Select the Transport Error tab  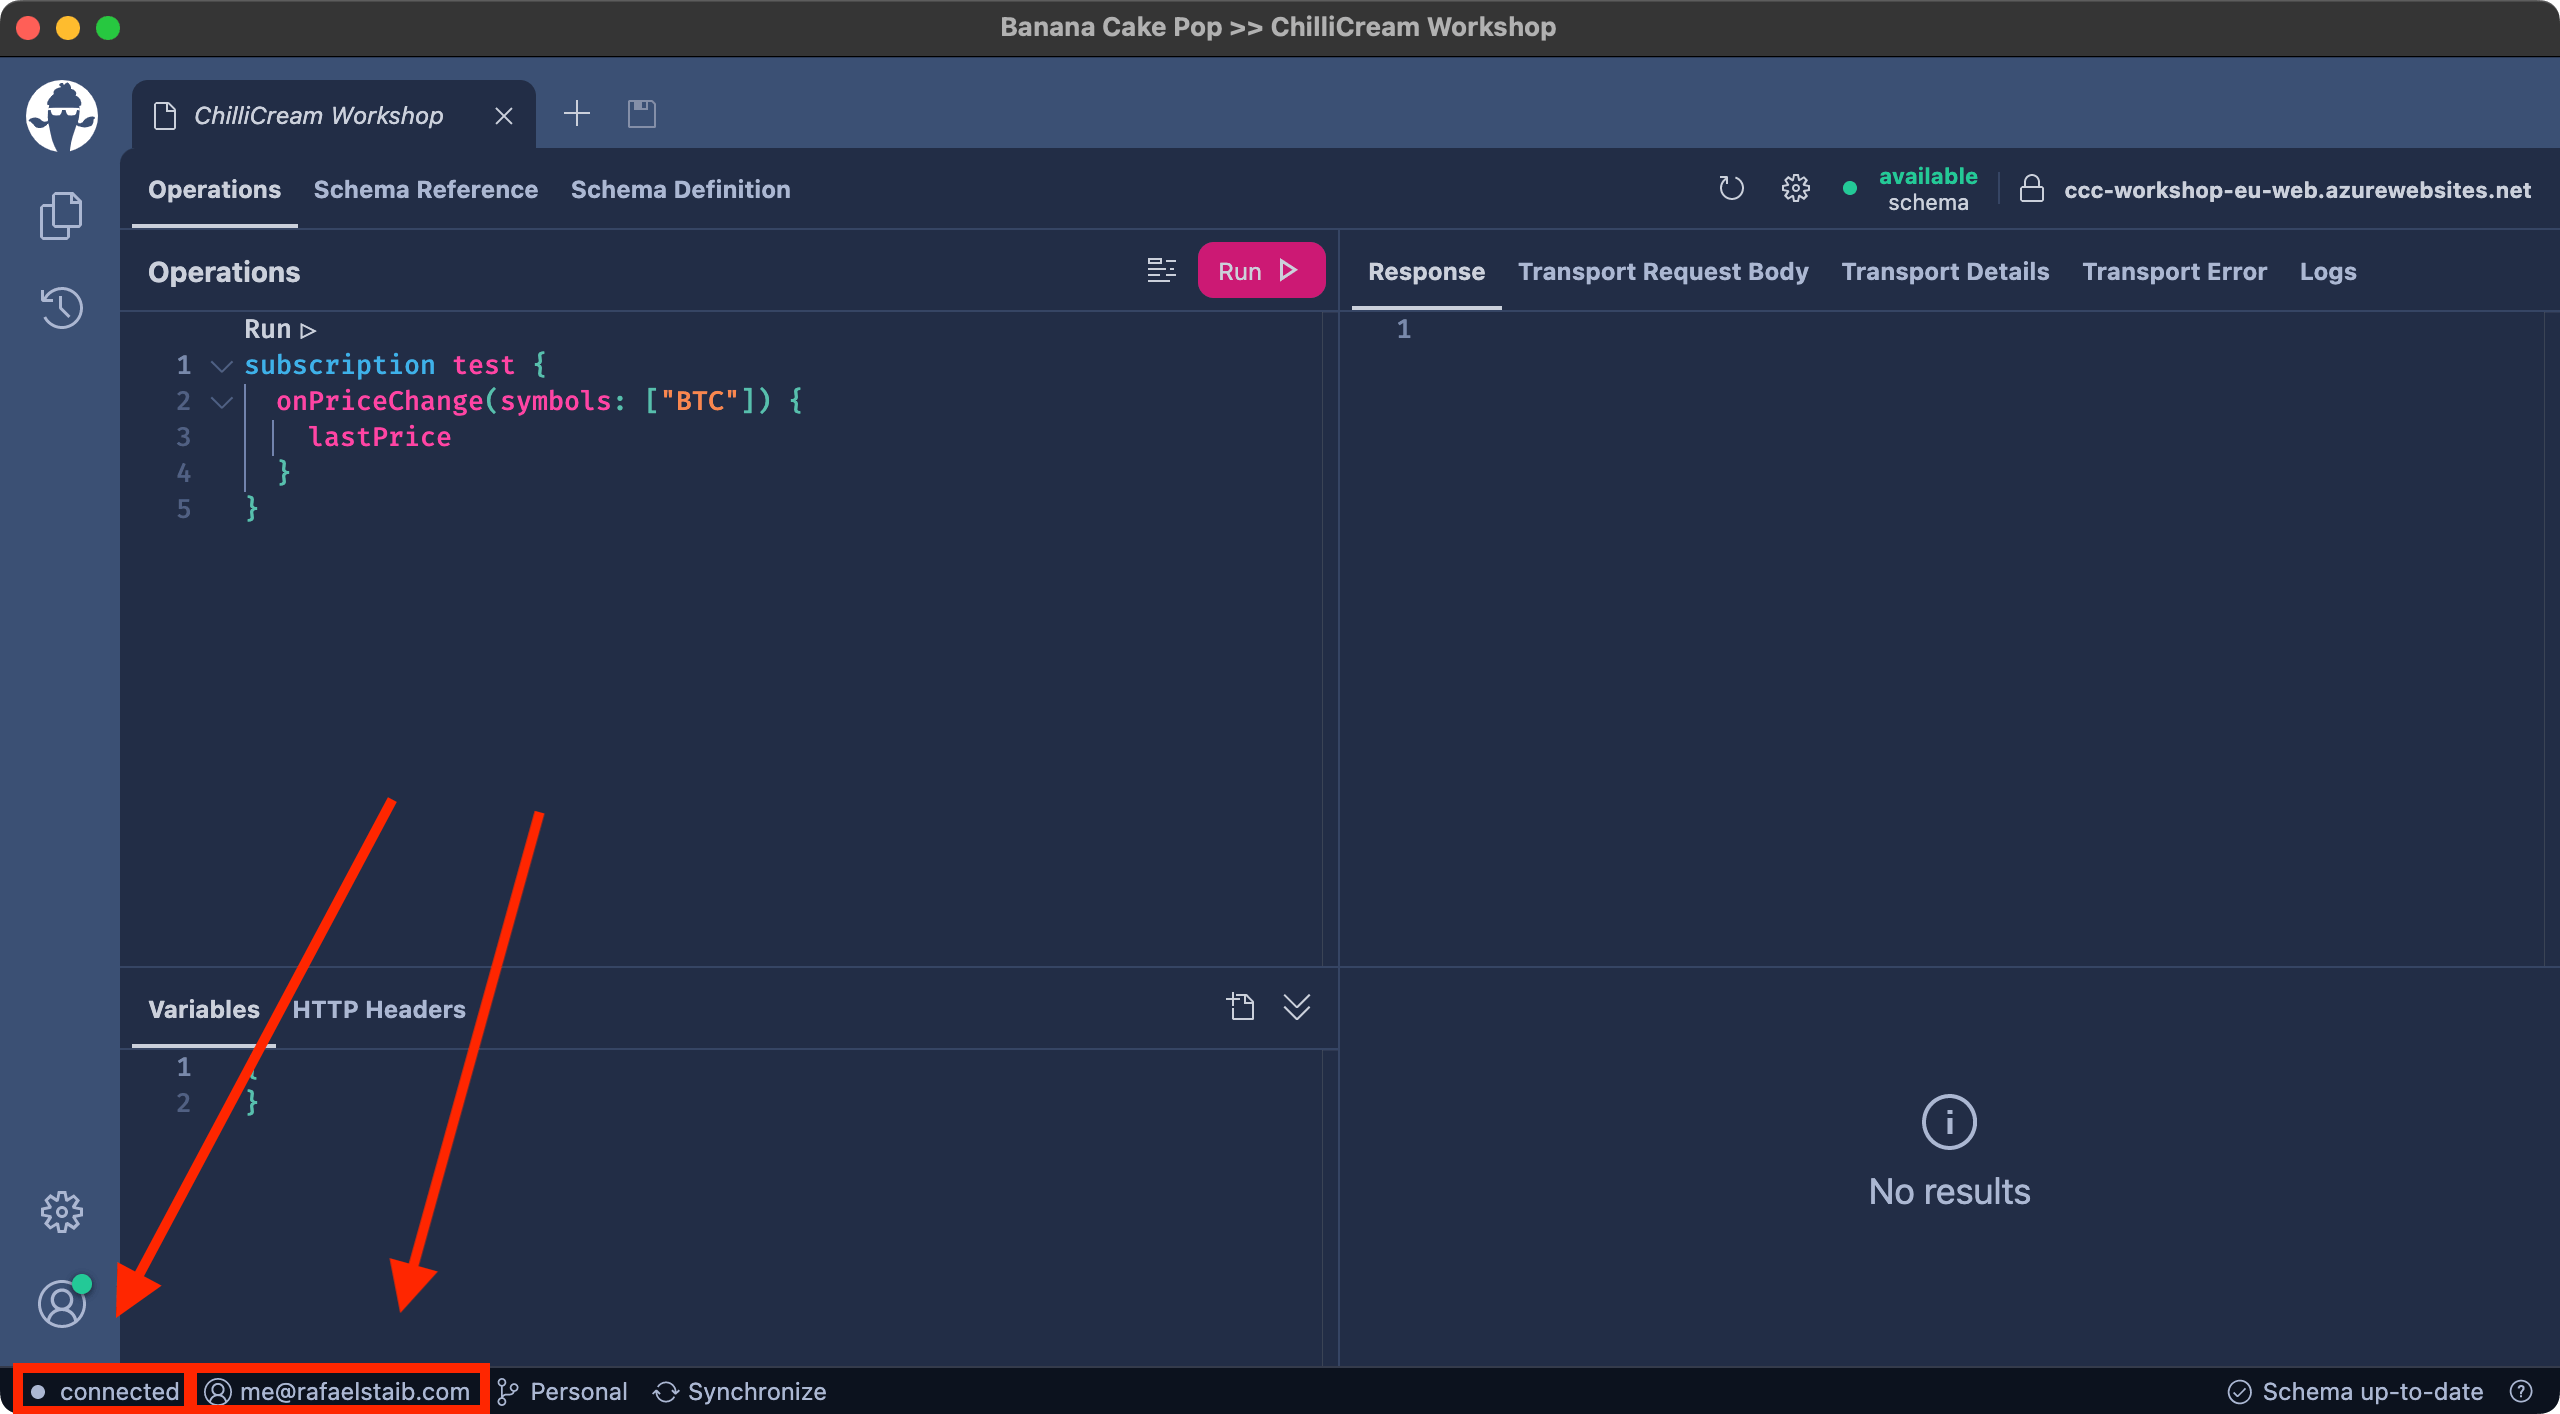point(2174,271)
